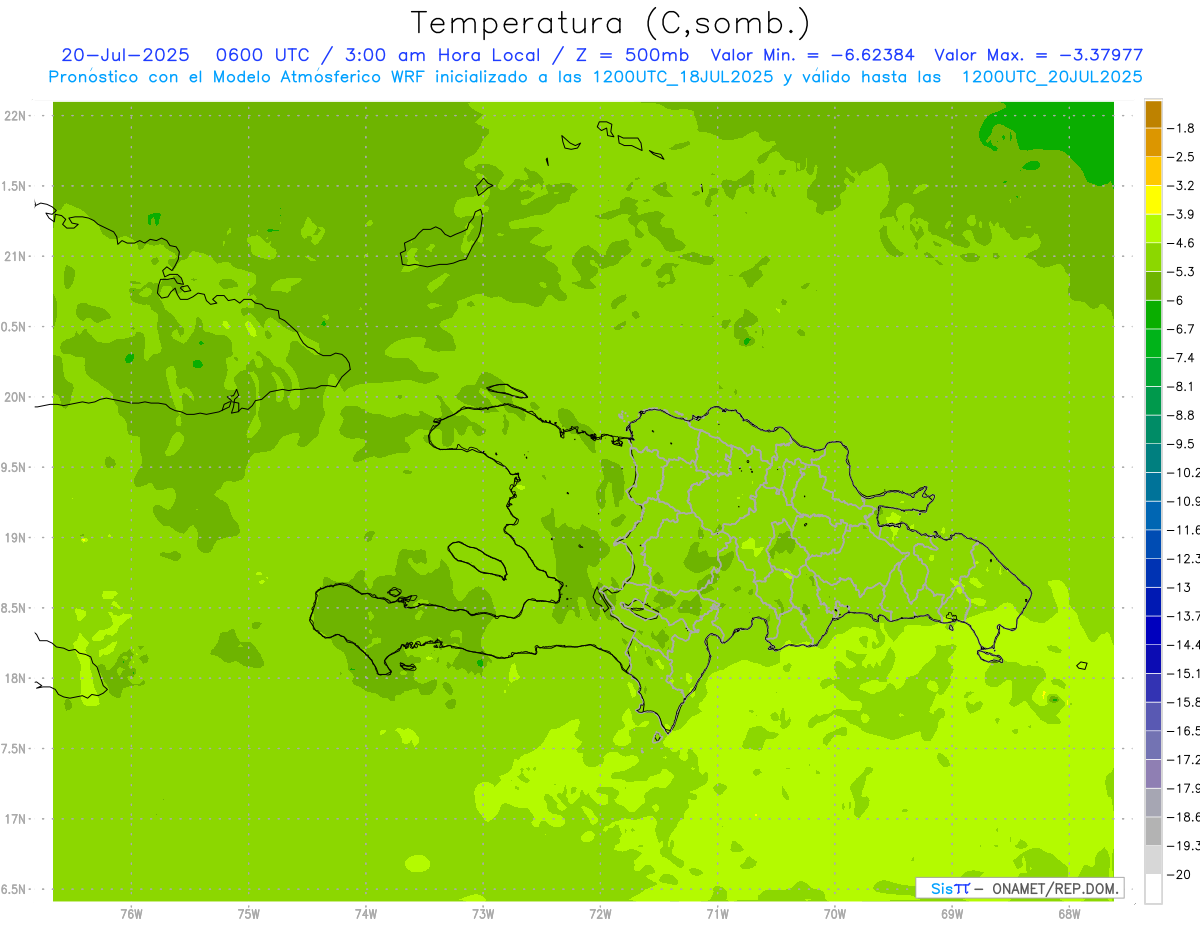Click the '70W' longitude label
The height and width of the screenshot is (927, 1200).
click(835, 913)
